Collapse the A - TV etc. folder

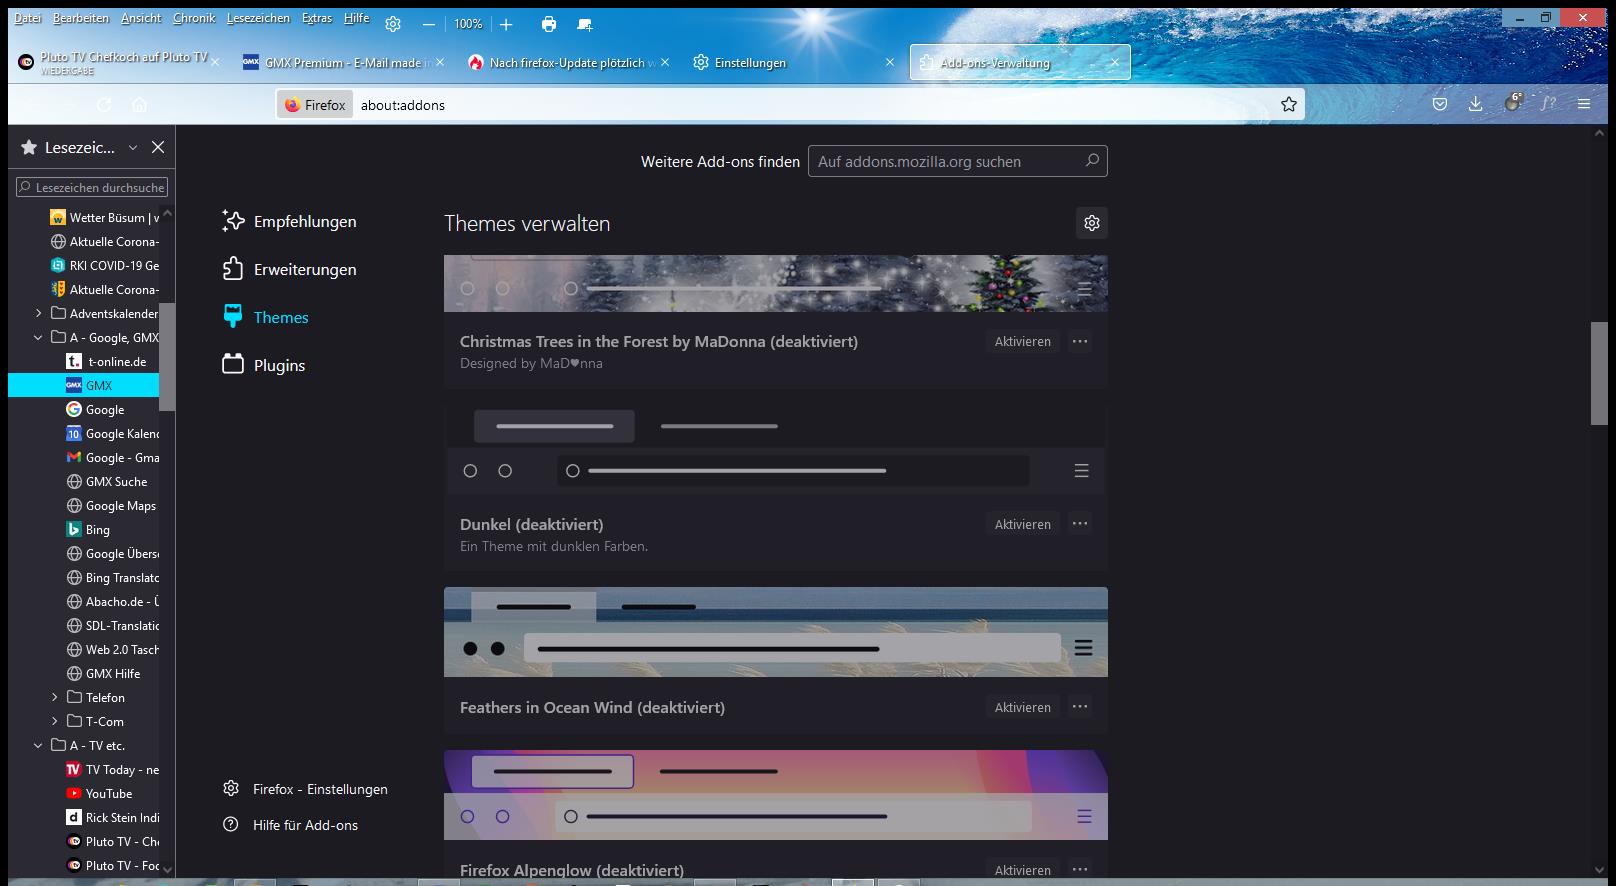pyautogui.click(x=39, y=745)
